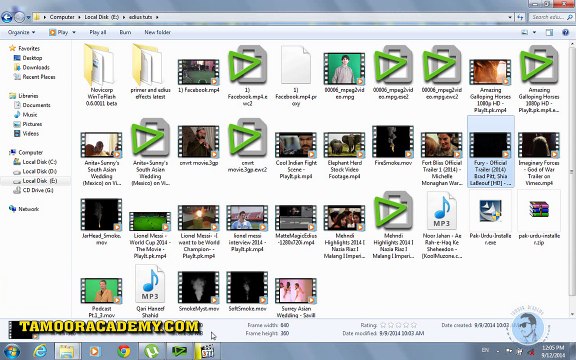Open Windows Media Player from the taskbar
Image resolution: width=576 pixels, height=360 pixels.
(95, 351)
